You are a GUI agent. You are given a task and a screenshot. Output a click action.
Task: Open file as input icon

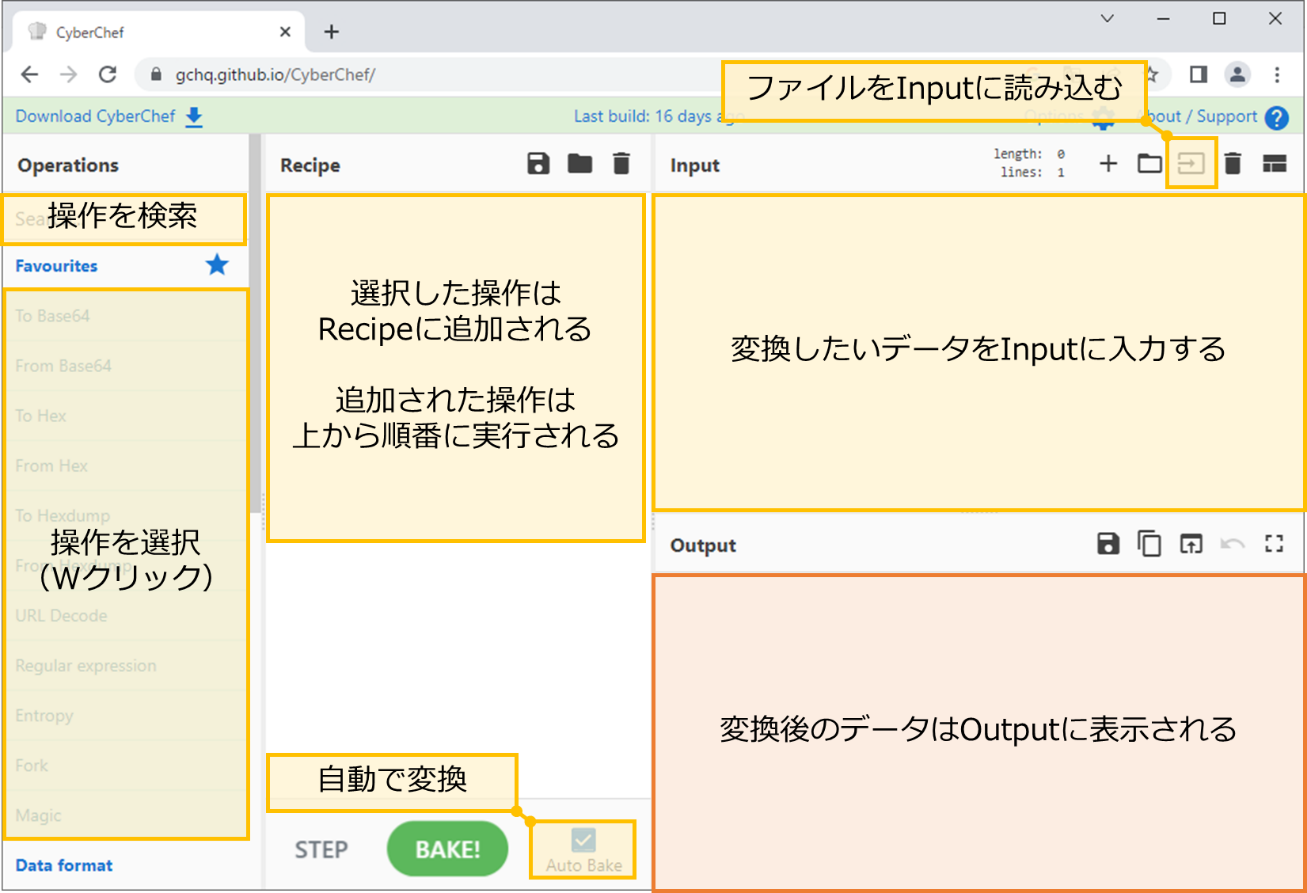[1191, 164]
